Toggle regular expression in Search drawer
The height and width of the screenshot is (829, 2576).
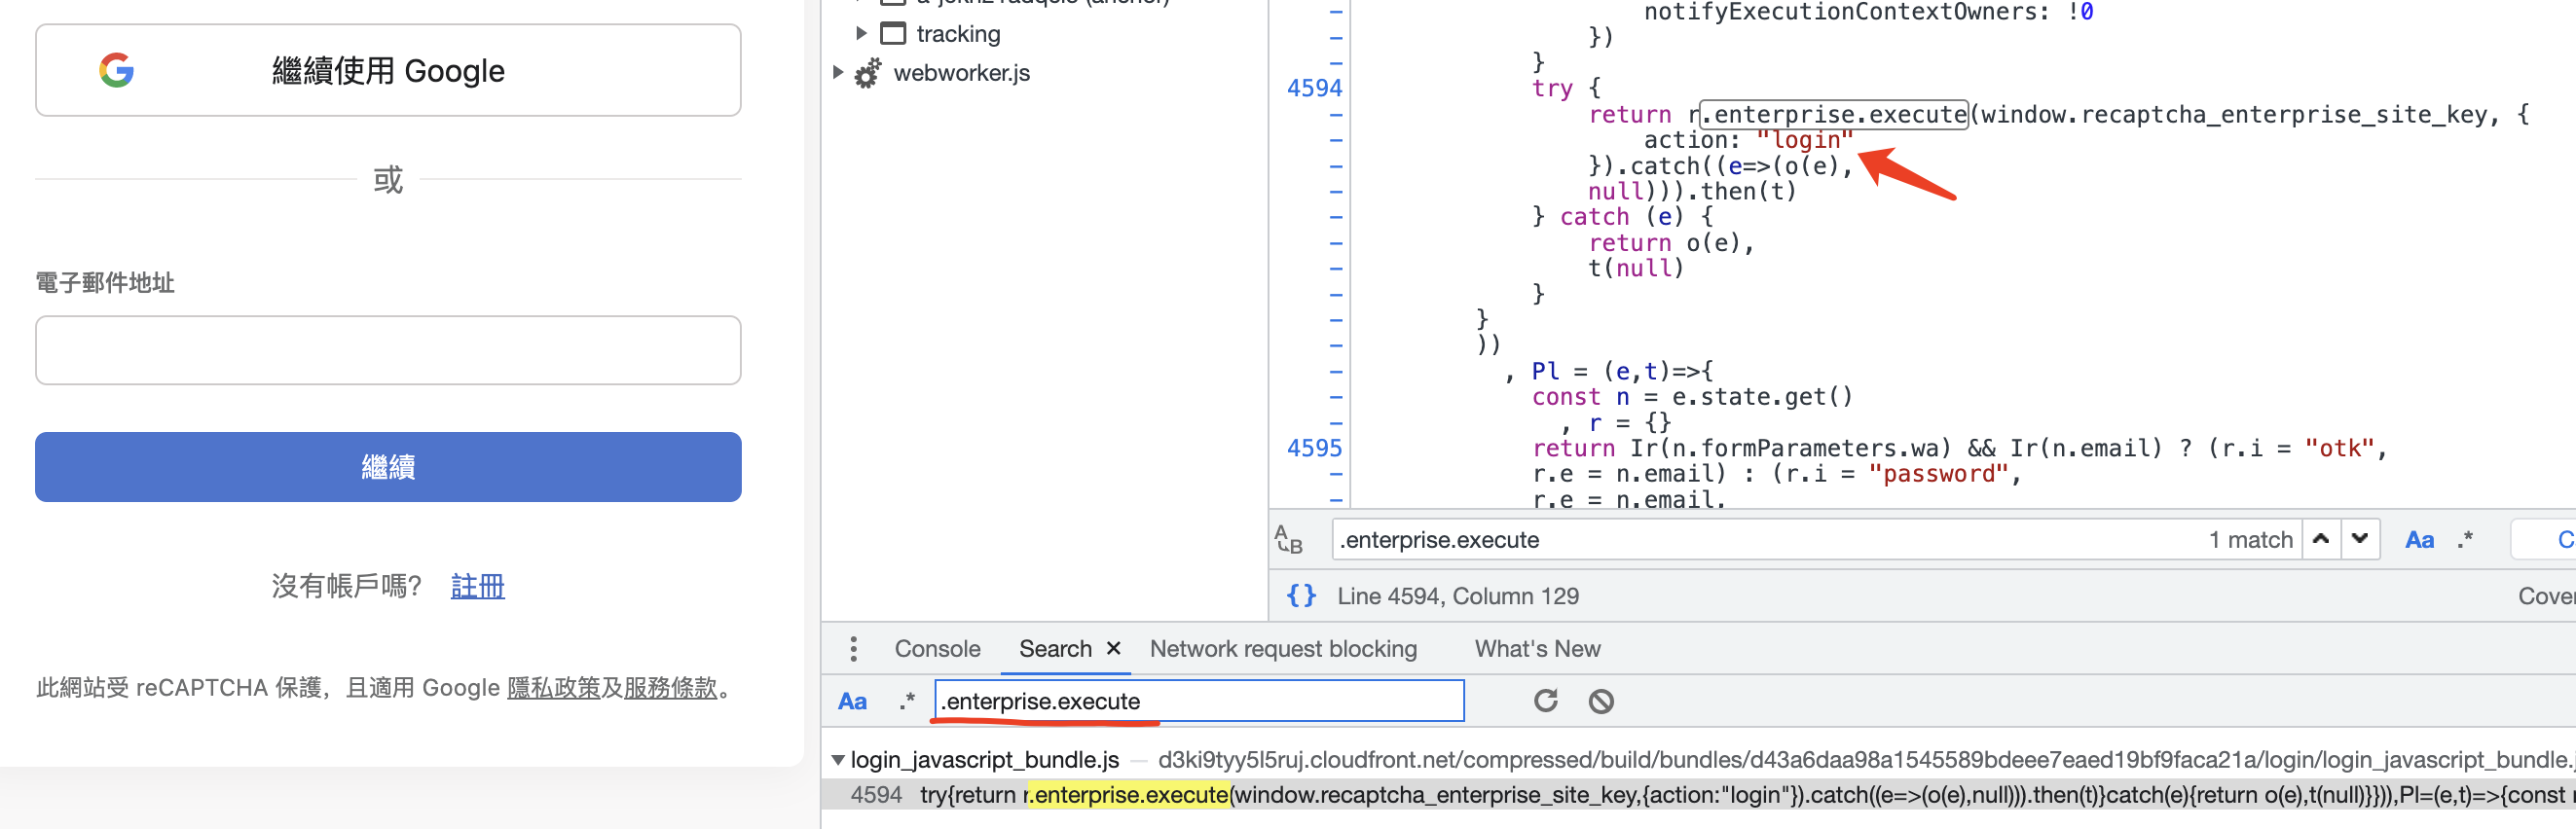pyautogui.click(x=907, y=702)
